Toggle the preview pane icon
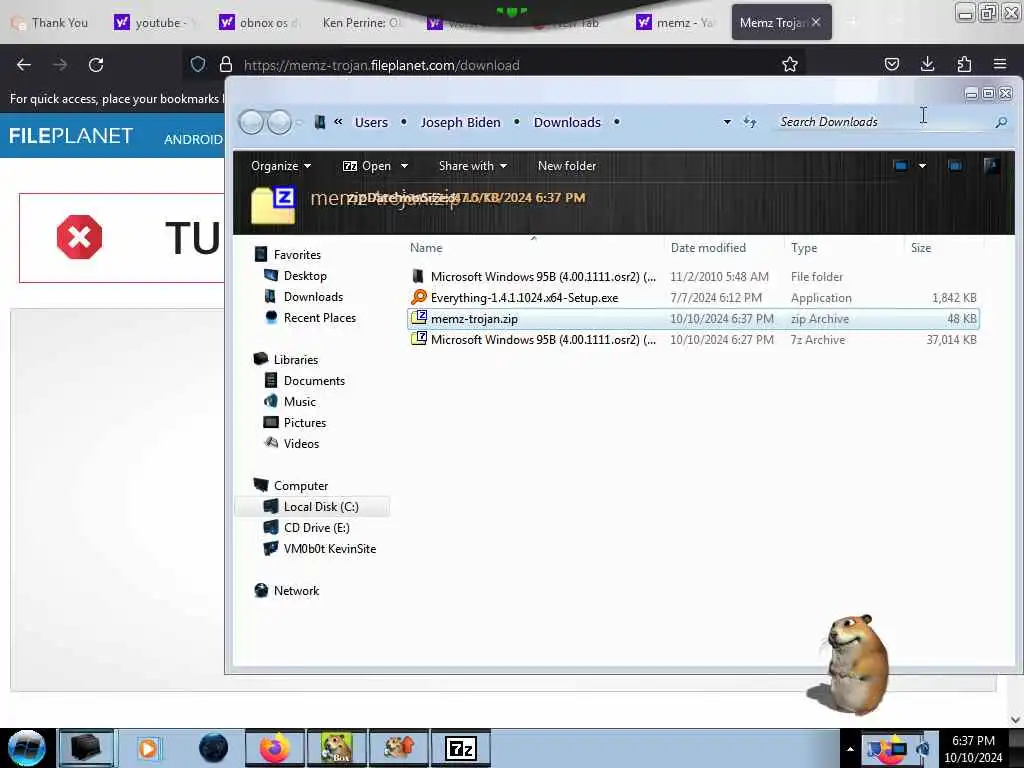 point(955,166)
